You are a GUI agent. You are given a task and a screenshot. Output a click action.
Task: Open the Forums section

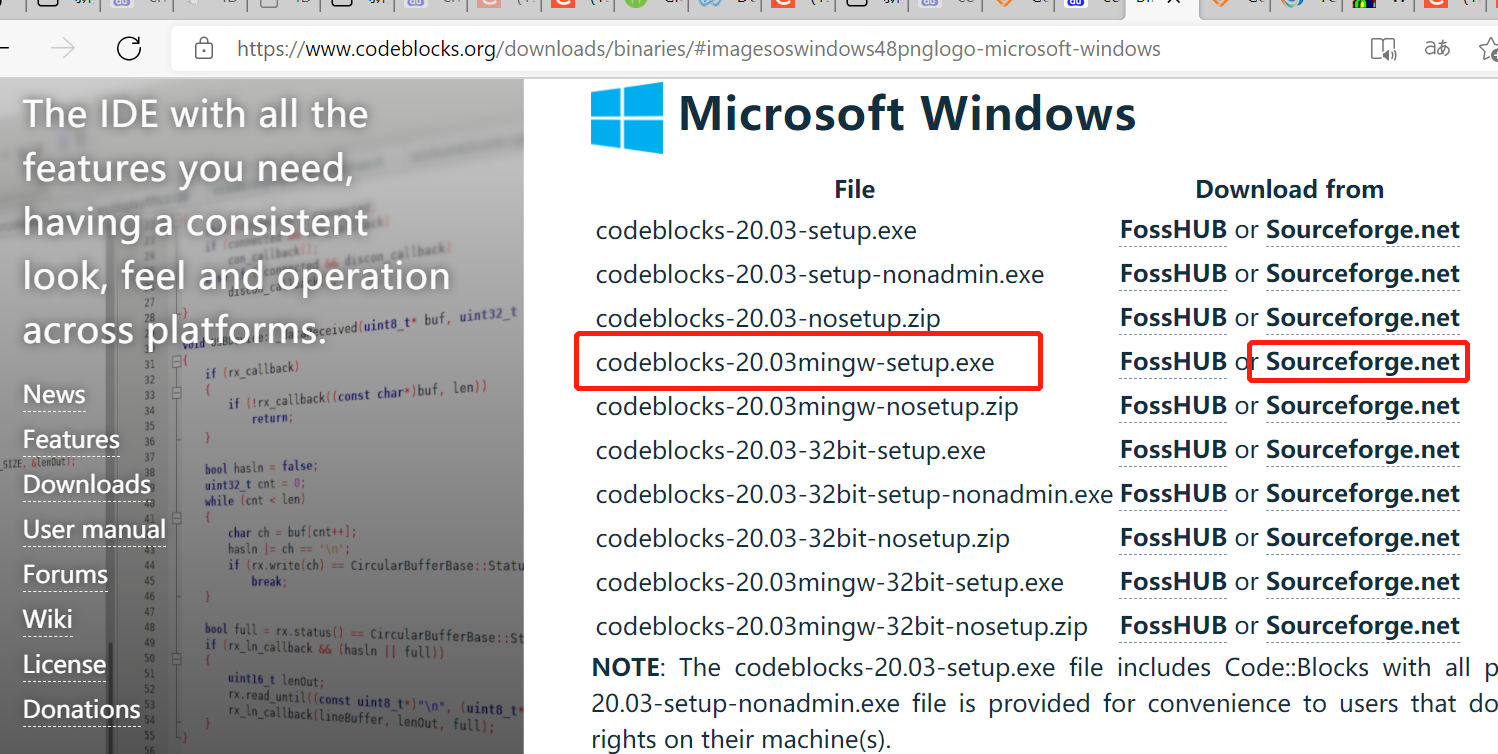[64, 574]
